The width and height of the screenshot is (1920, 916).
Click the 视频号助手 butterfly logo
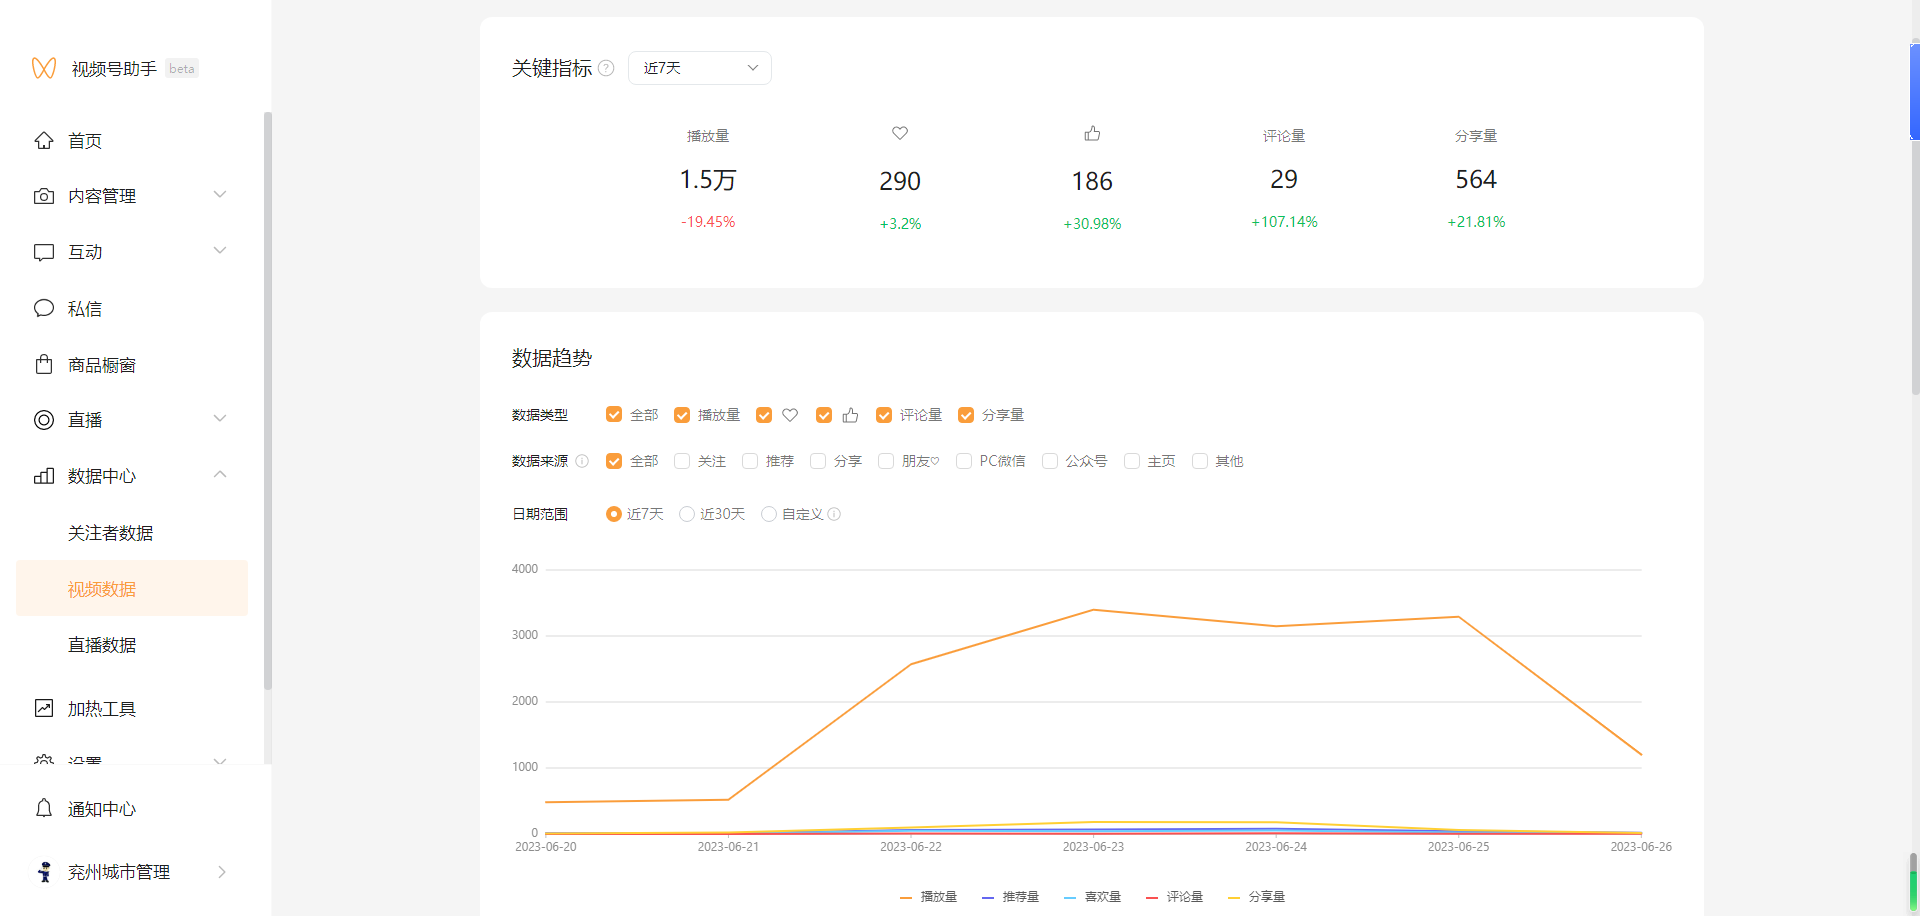(x=44, y=68)
